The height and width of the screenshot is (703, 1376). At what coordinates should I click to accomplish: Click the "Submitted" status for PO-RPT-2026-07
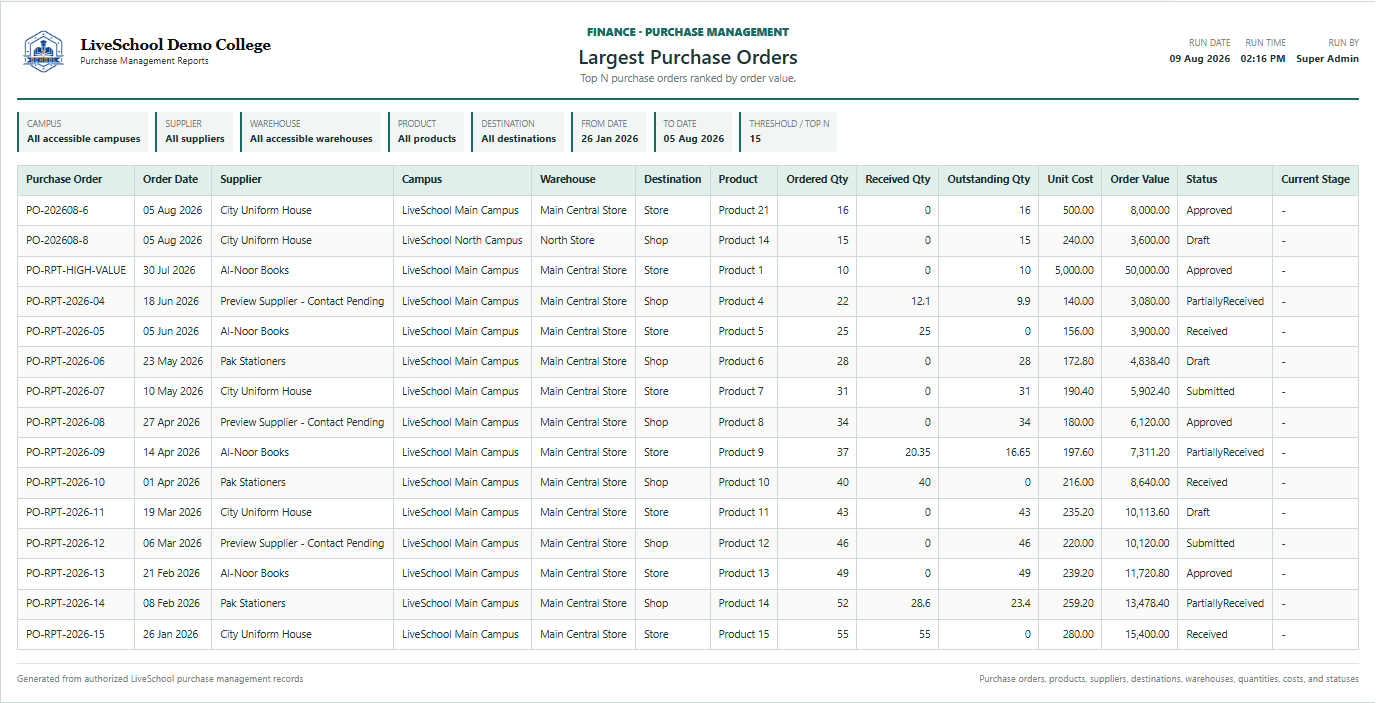pyautogui.click(x=1210, y=391)
